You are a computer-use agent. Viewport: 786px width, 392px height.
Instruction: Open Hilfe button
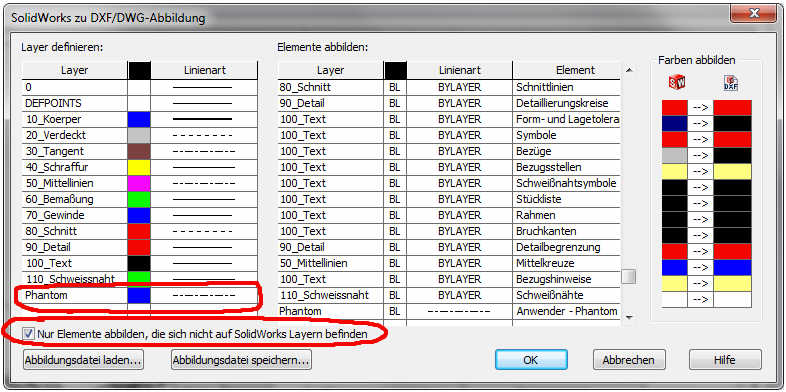[x=725, y=360]
